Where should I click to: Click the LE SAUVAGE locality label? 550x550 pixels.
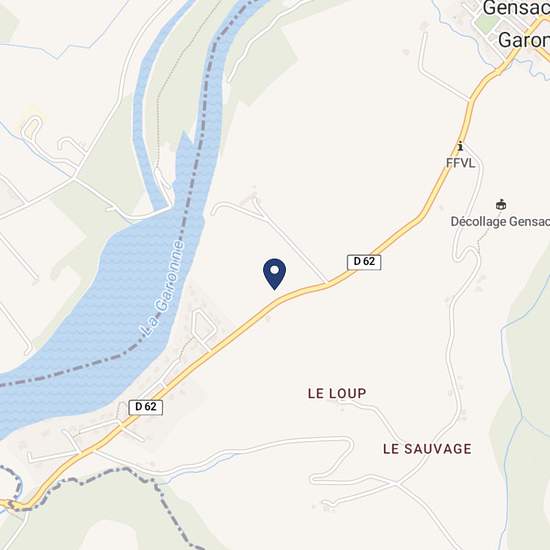[427, 449]
